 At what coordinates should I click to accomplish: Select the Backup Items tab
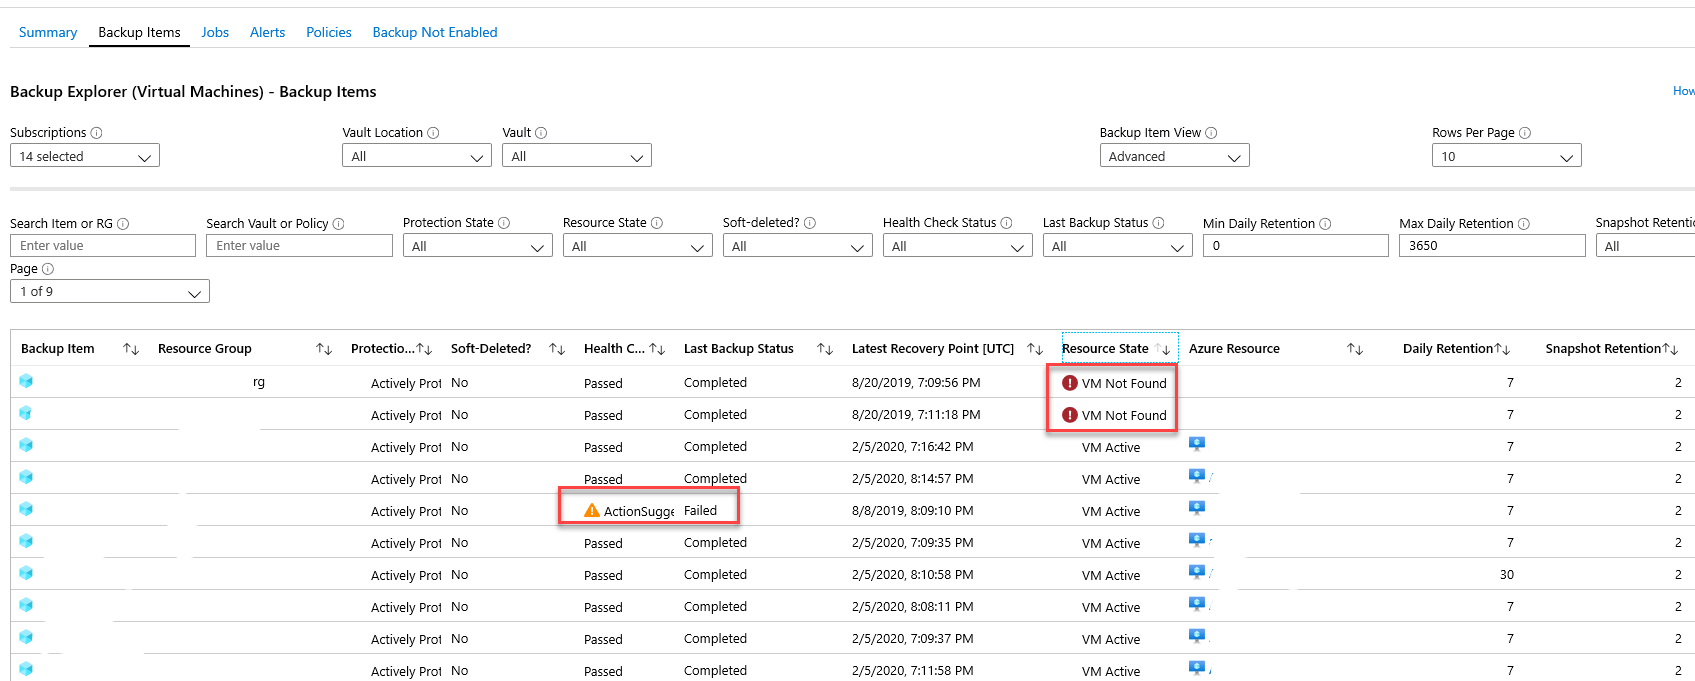click(139, 32)
